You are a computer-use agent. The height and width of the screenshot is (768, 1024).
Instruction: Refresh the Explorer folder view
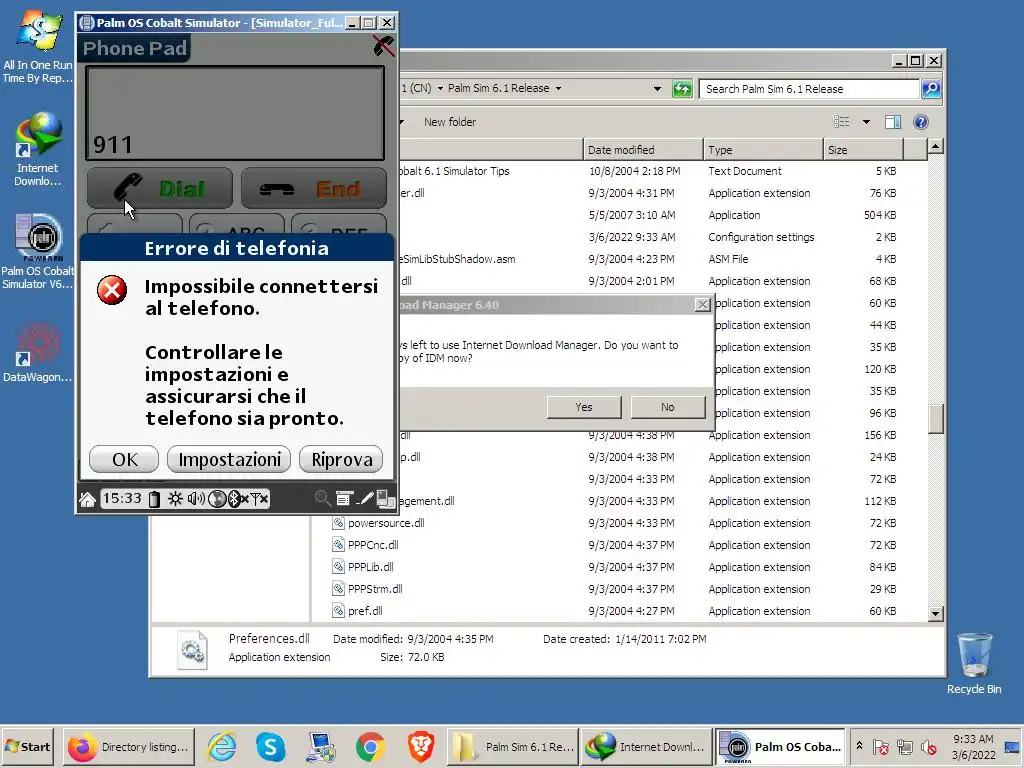pos(682,89)
